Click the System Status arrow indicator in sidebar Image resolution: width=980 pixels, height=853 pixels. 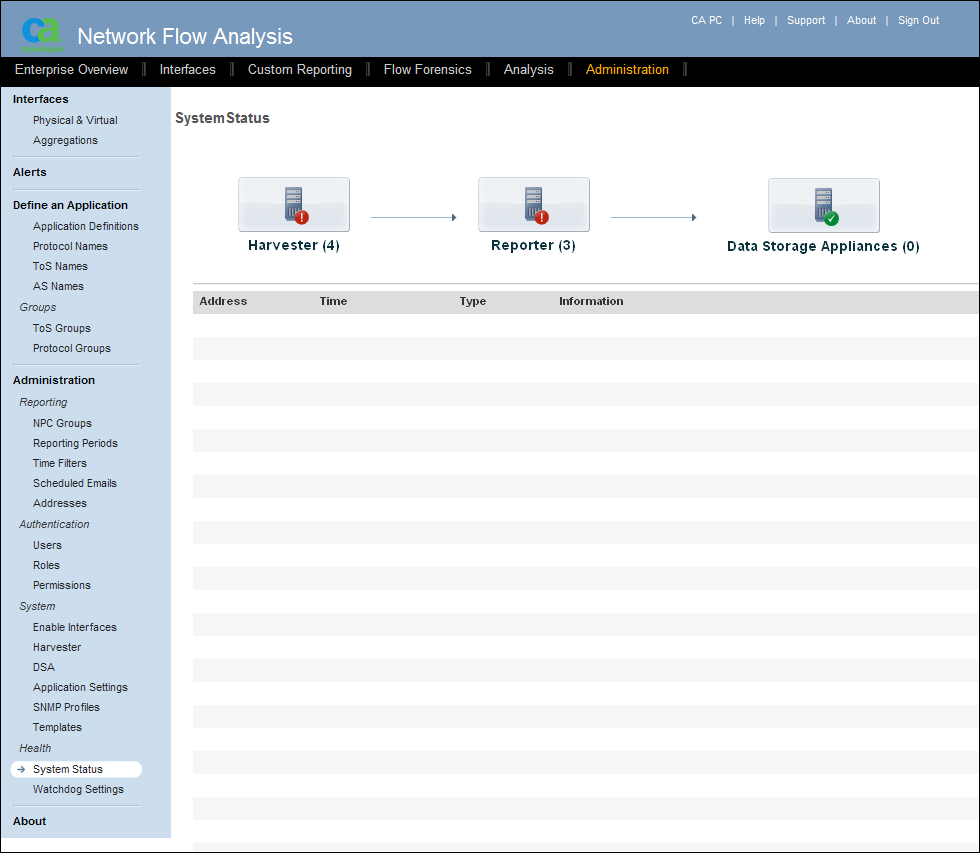click(19, 769)
